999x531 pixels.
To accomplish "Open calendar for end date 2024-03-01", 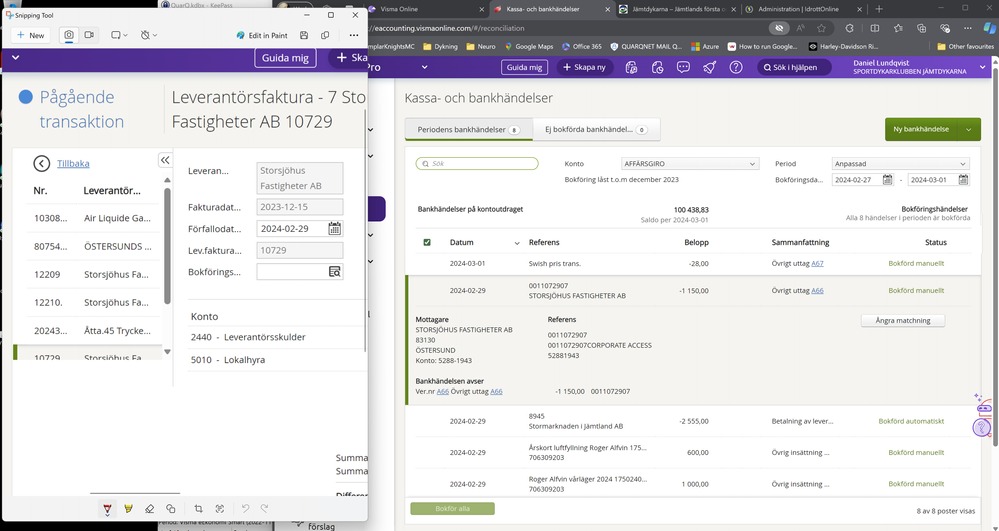I will pyautogui.click(x=963, y=180).
